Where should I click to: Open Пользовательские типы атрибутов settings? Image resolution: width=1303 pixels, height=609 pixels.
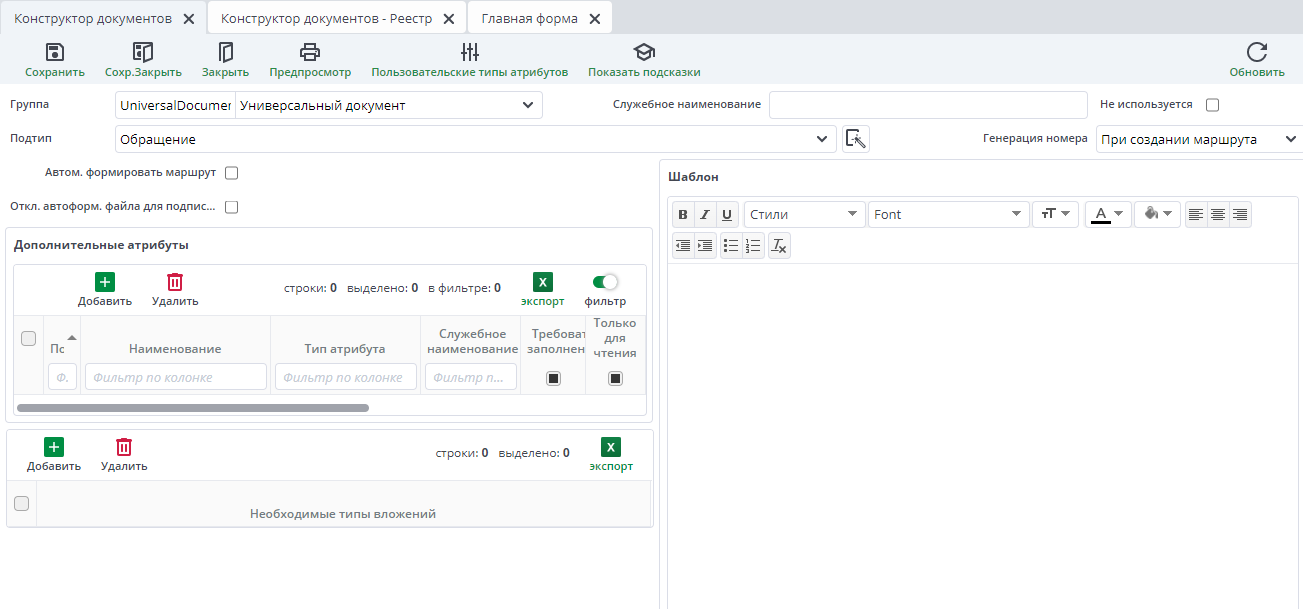(x=469, y=53)
